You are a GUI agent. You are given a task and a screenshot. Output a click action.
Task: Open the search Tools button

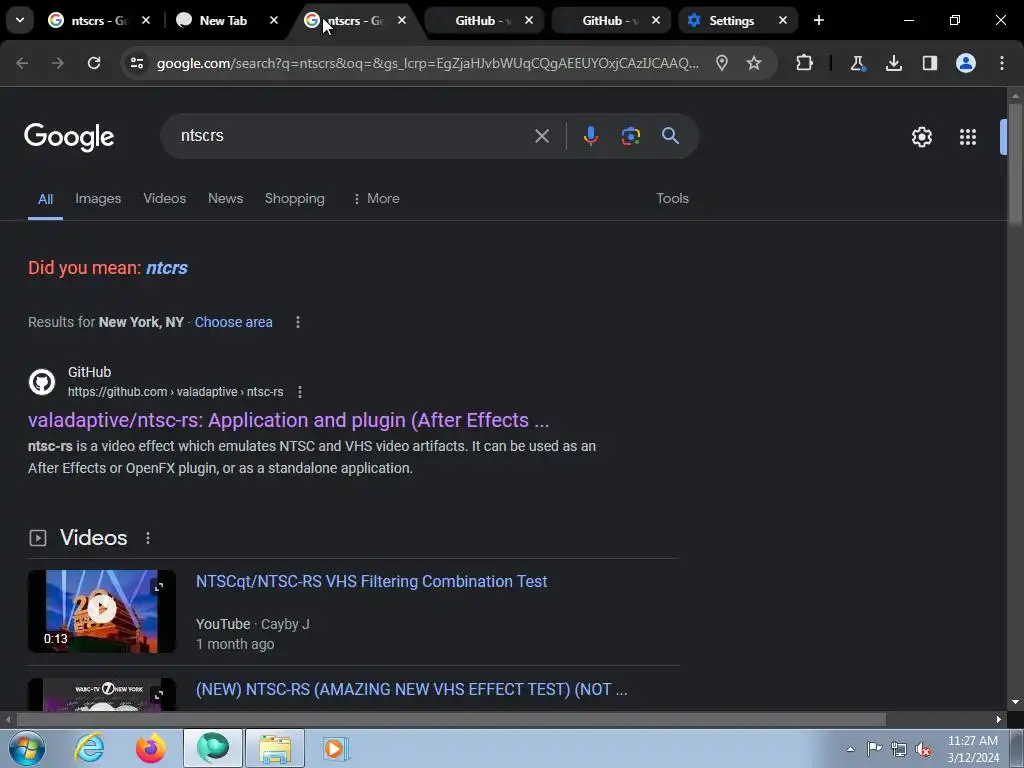tap(673, 199)
